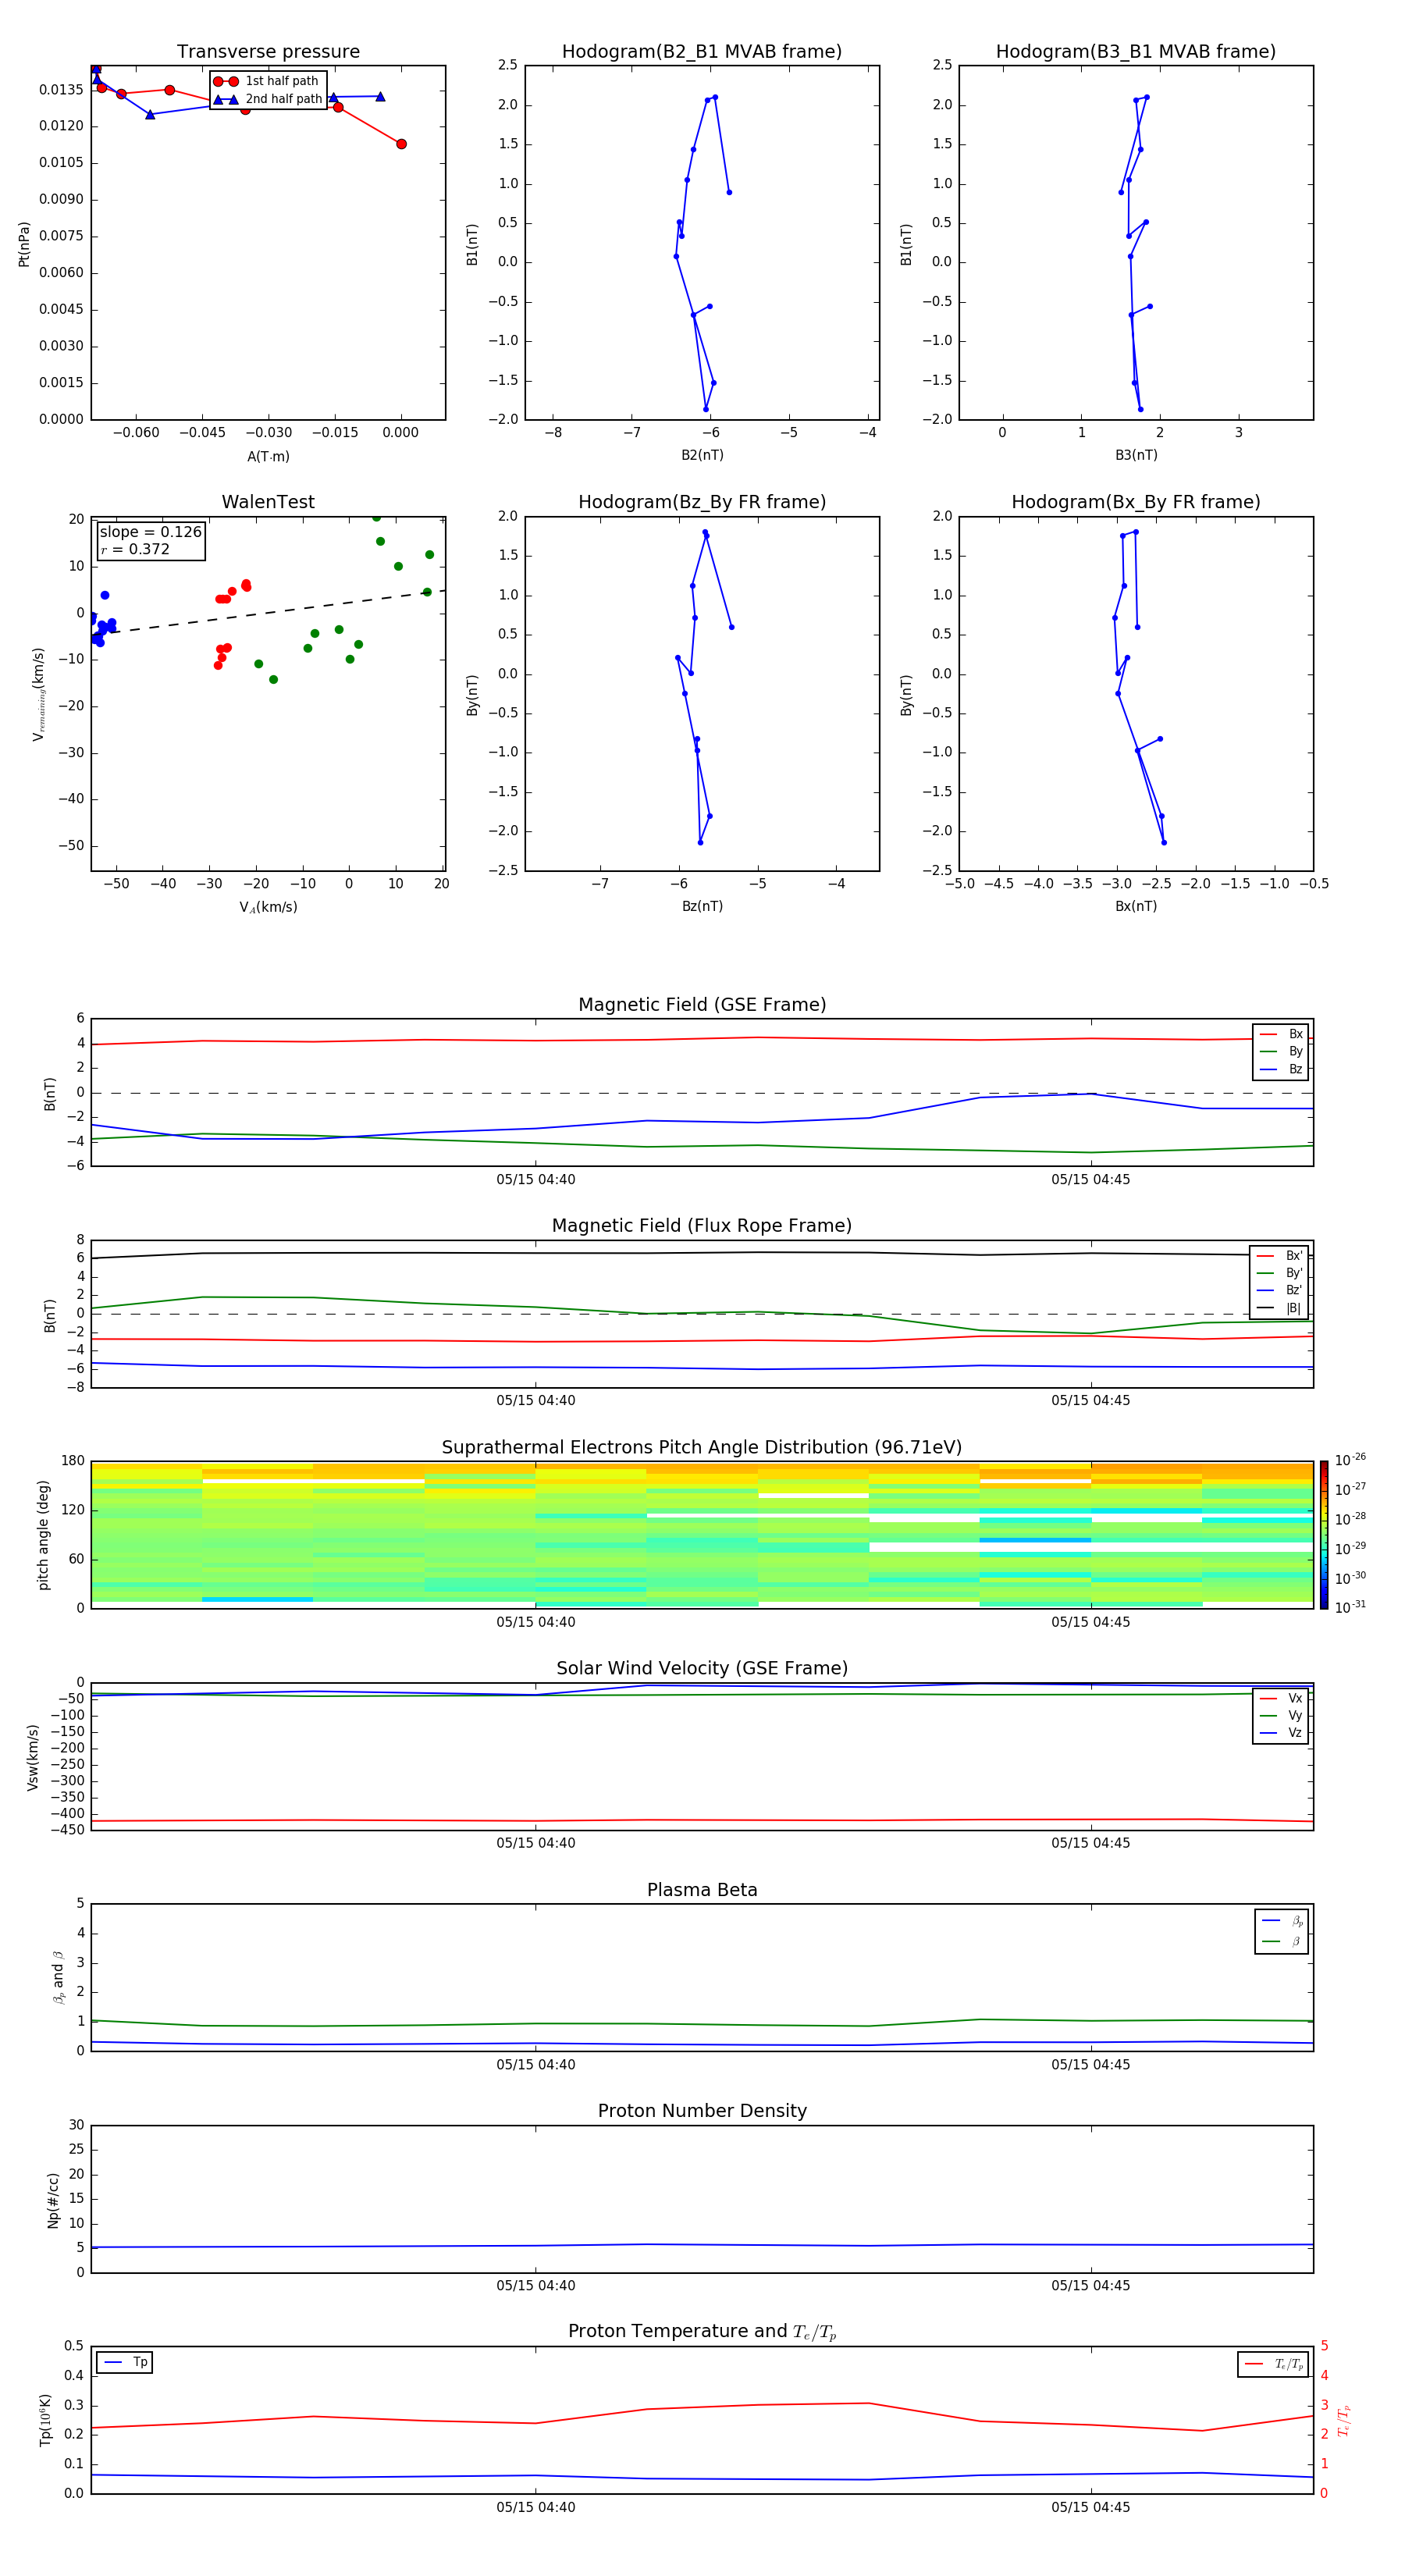Screen dimensions: 1405x2576
Task: Click the 'Proton Temperature and Te/Tp' title
Action: 702,2331
